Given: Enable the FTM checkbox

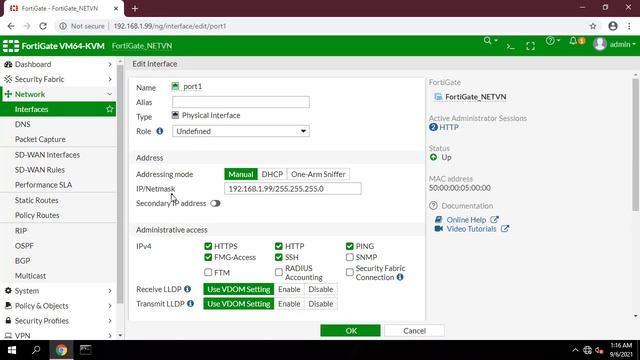Looking at the screenshot, I should tap(208, 272).
